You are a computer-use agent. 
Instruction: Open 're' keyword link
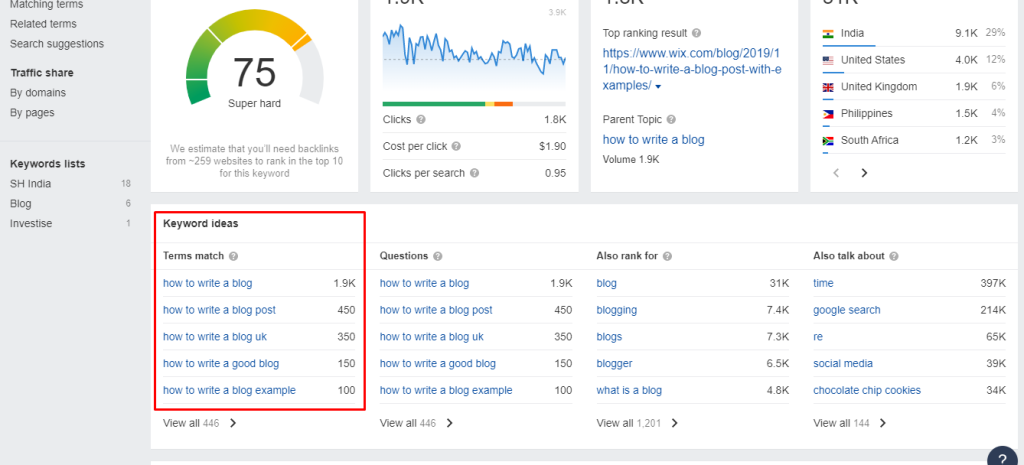click(x=818, y=337)
